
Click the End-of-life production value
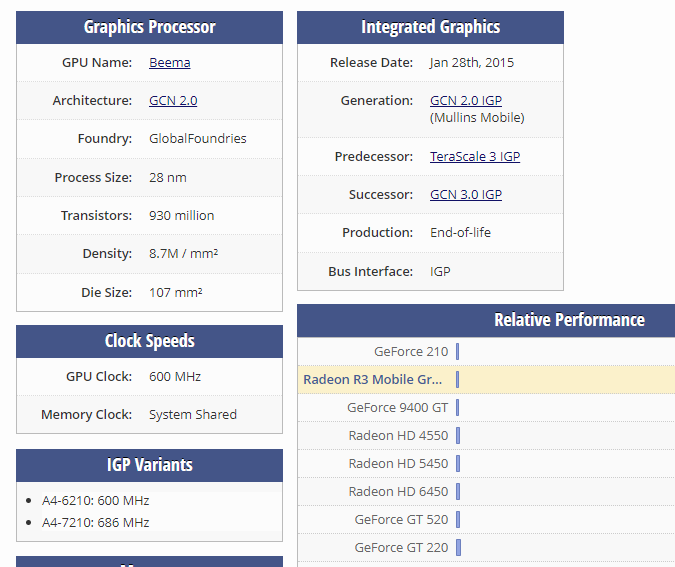460,233
